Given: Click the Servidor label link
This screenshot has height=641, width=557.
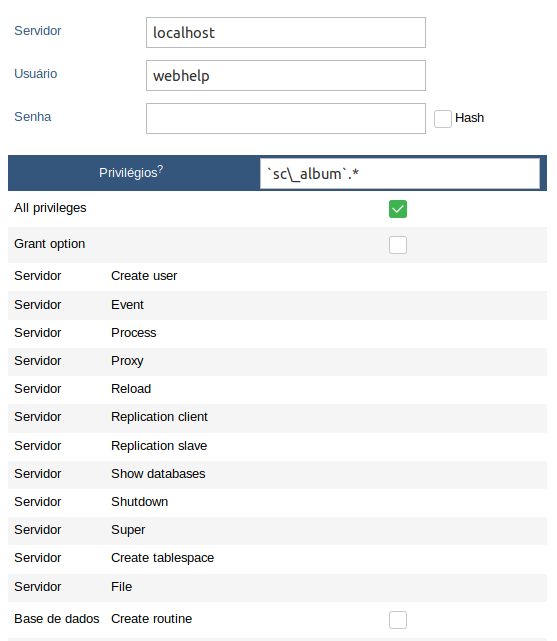Looking at the screenshot, I should (38, 31).
